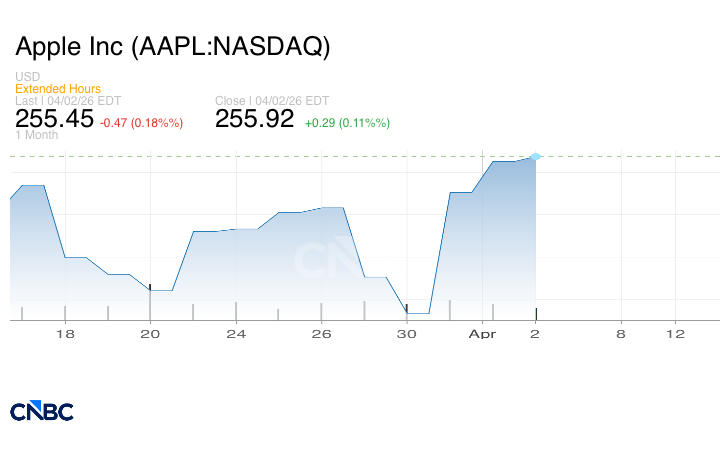The height and width of the screenshot is (450, 720).
Task: Click the 18 date label on axis
Action: click(x=65, y=334)
